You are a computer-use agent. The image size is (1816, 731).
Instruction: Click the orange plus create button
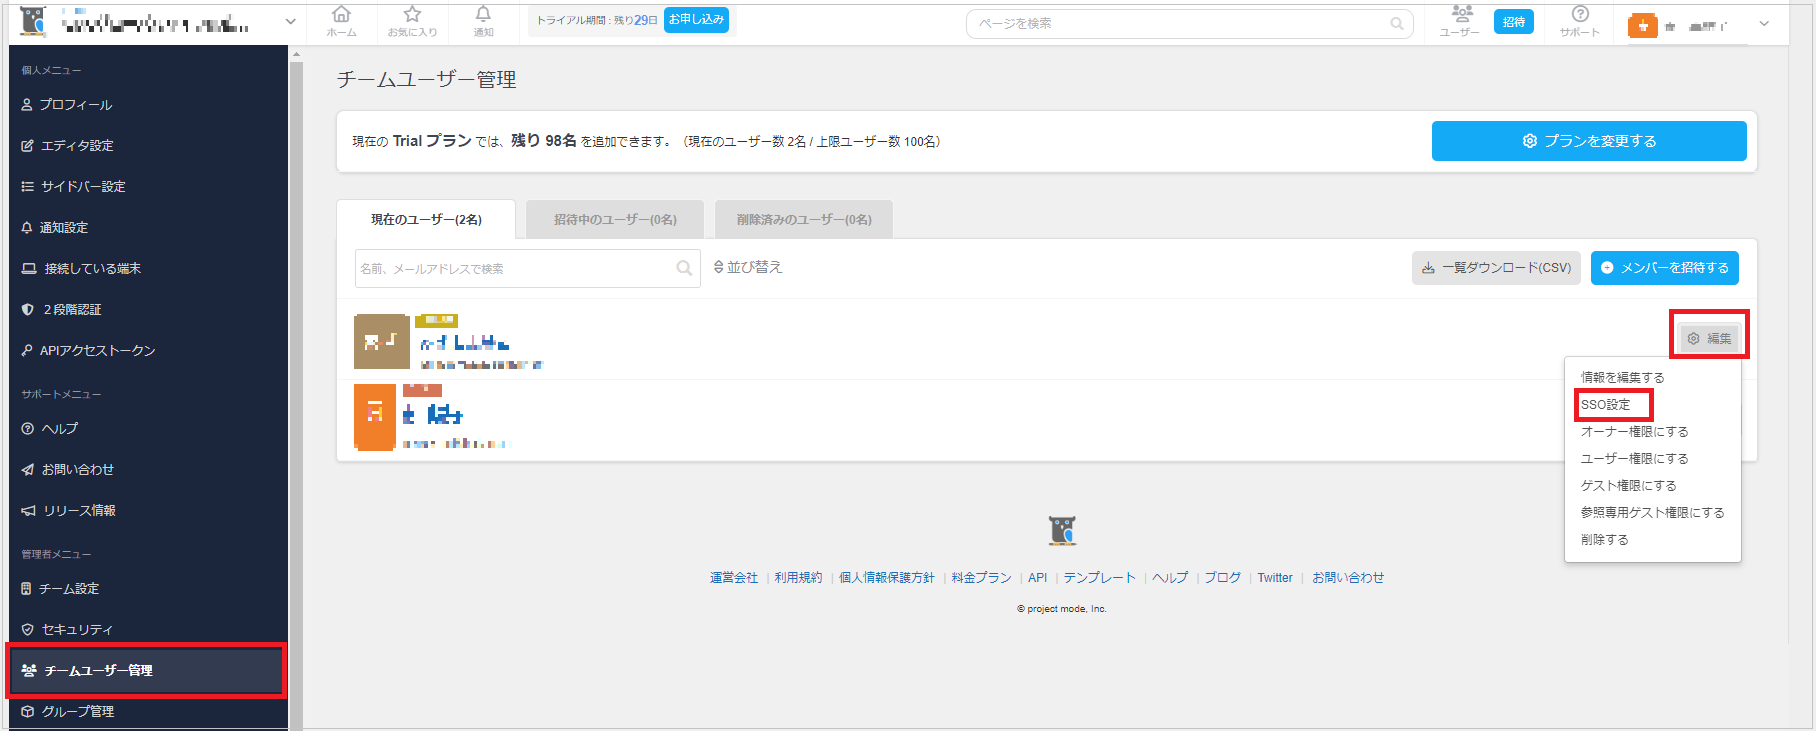(1642, 25)
